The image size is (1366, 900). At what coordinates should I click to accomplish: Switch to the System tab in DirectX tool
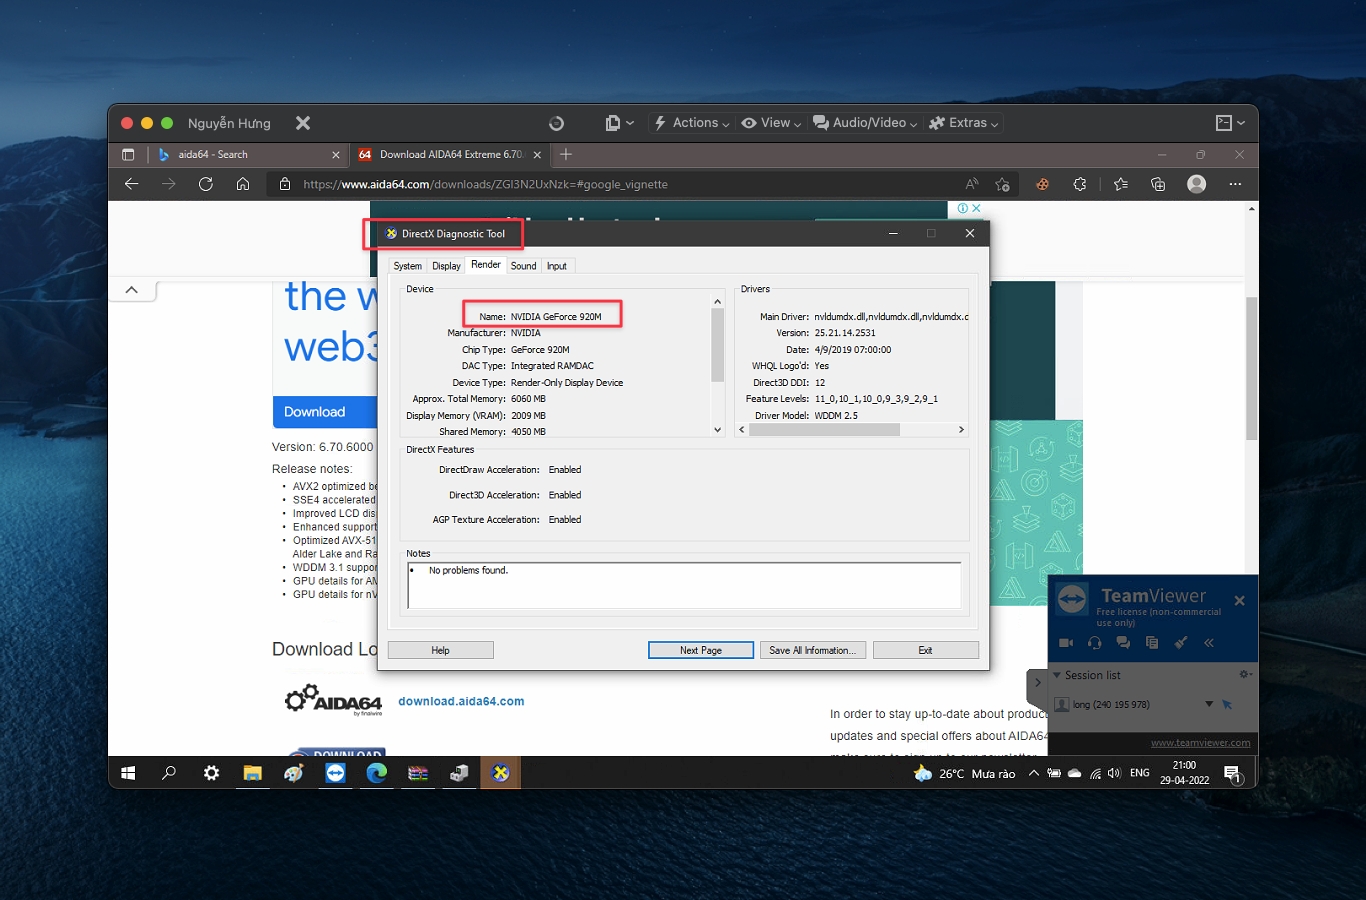407,266
